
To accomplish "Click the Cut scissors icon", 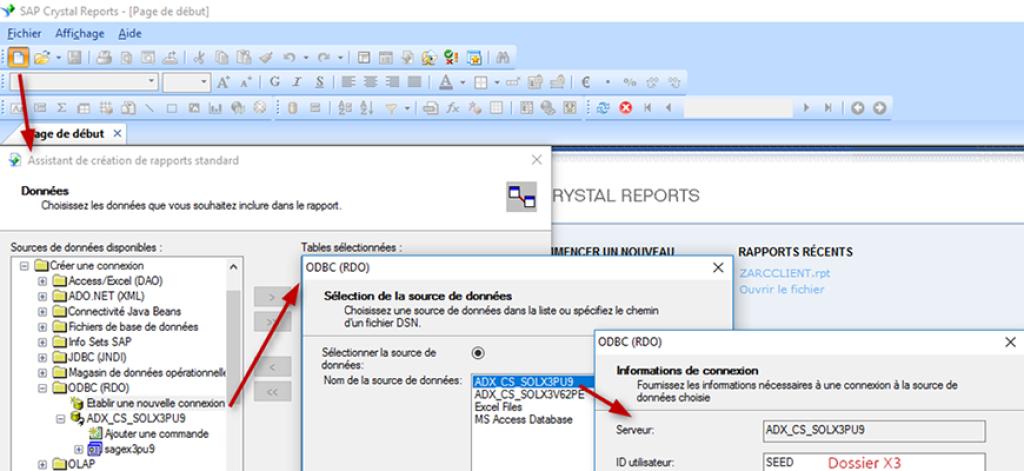I will tap(199, 57).
